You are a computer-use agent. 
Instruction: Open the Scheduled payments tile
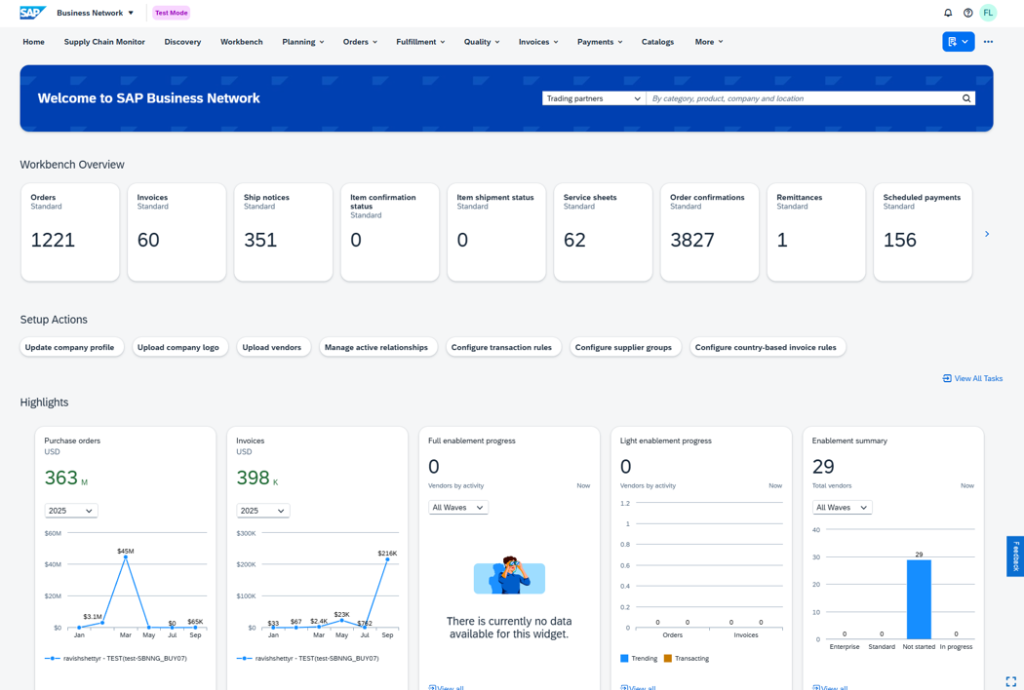click(923, 232)
